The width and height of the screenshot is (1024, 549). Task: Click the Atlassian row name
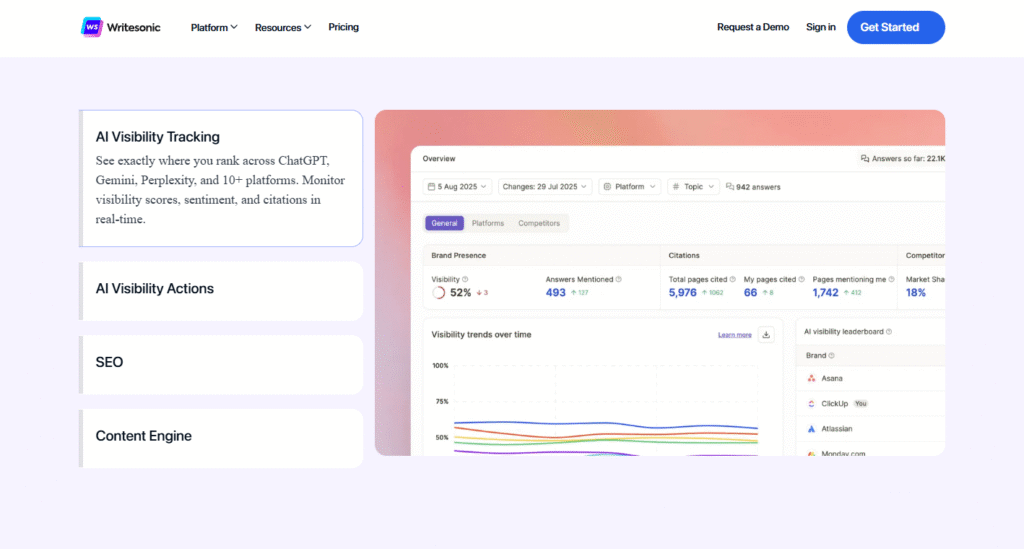(x=837, y=429)
